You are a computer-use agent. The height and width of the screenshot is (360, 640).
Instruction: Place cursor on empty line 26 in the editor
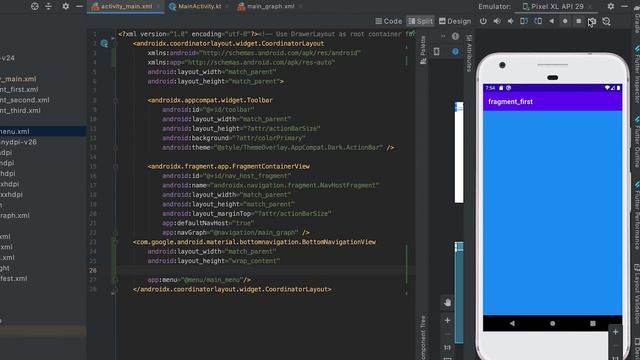[265, 270]
